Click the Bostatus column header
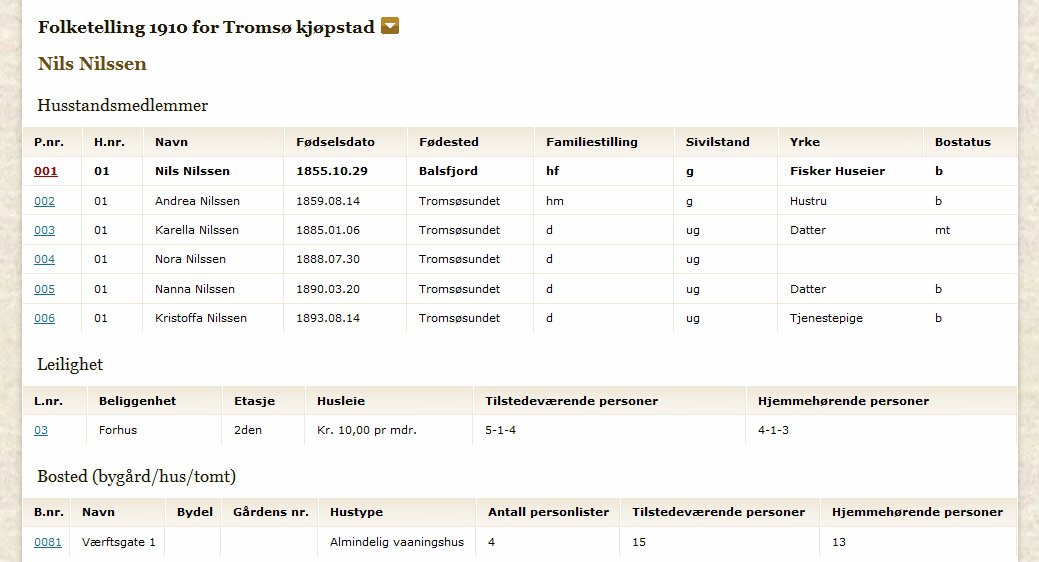 click(963, 142)
